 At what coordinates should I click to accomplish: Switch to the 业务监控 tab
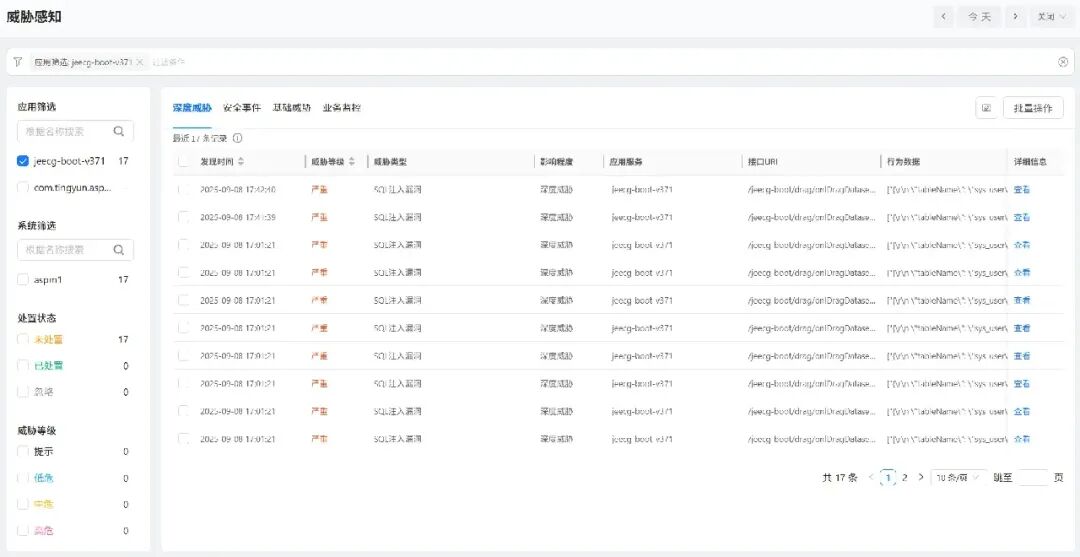(x=342, y=108)
